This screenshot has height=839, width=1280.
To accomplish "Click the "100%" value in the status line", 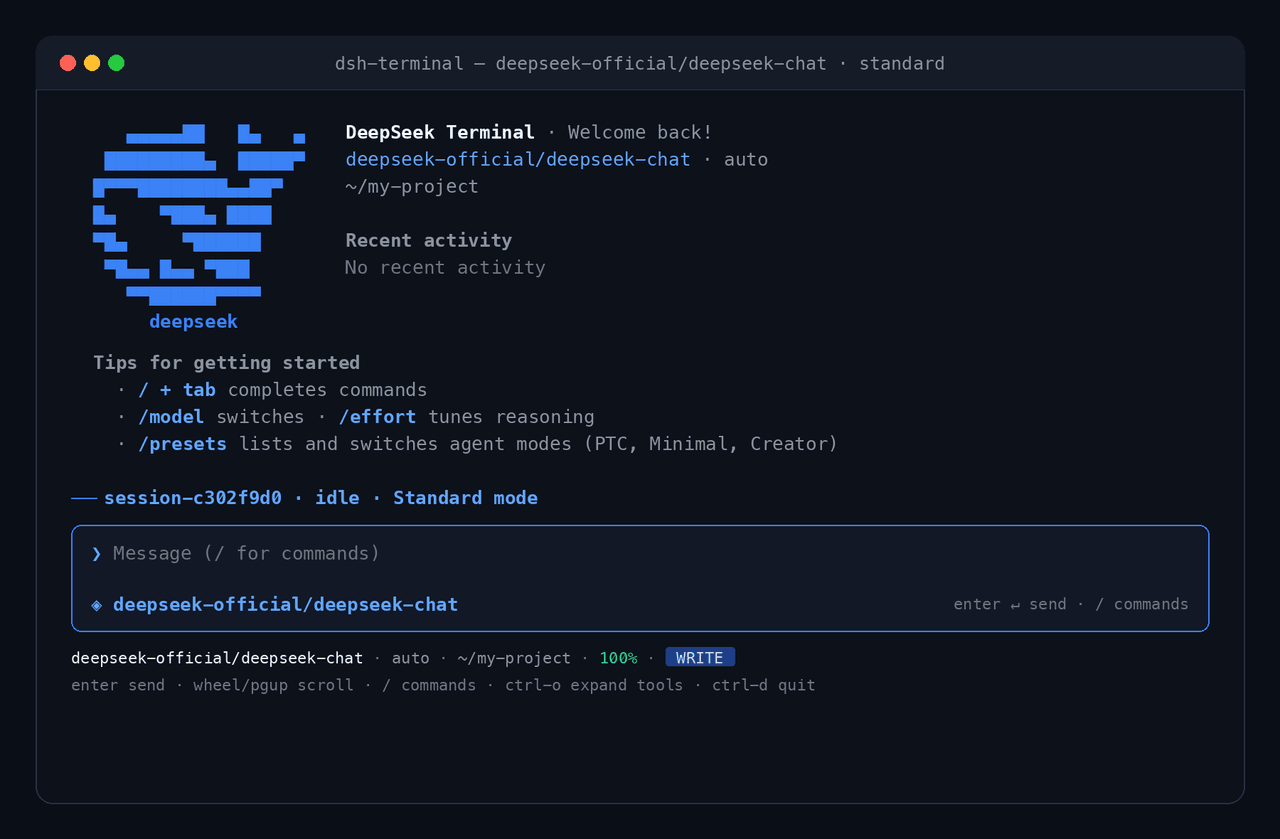I will 618,658.
